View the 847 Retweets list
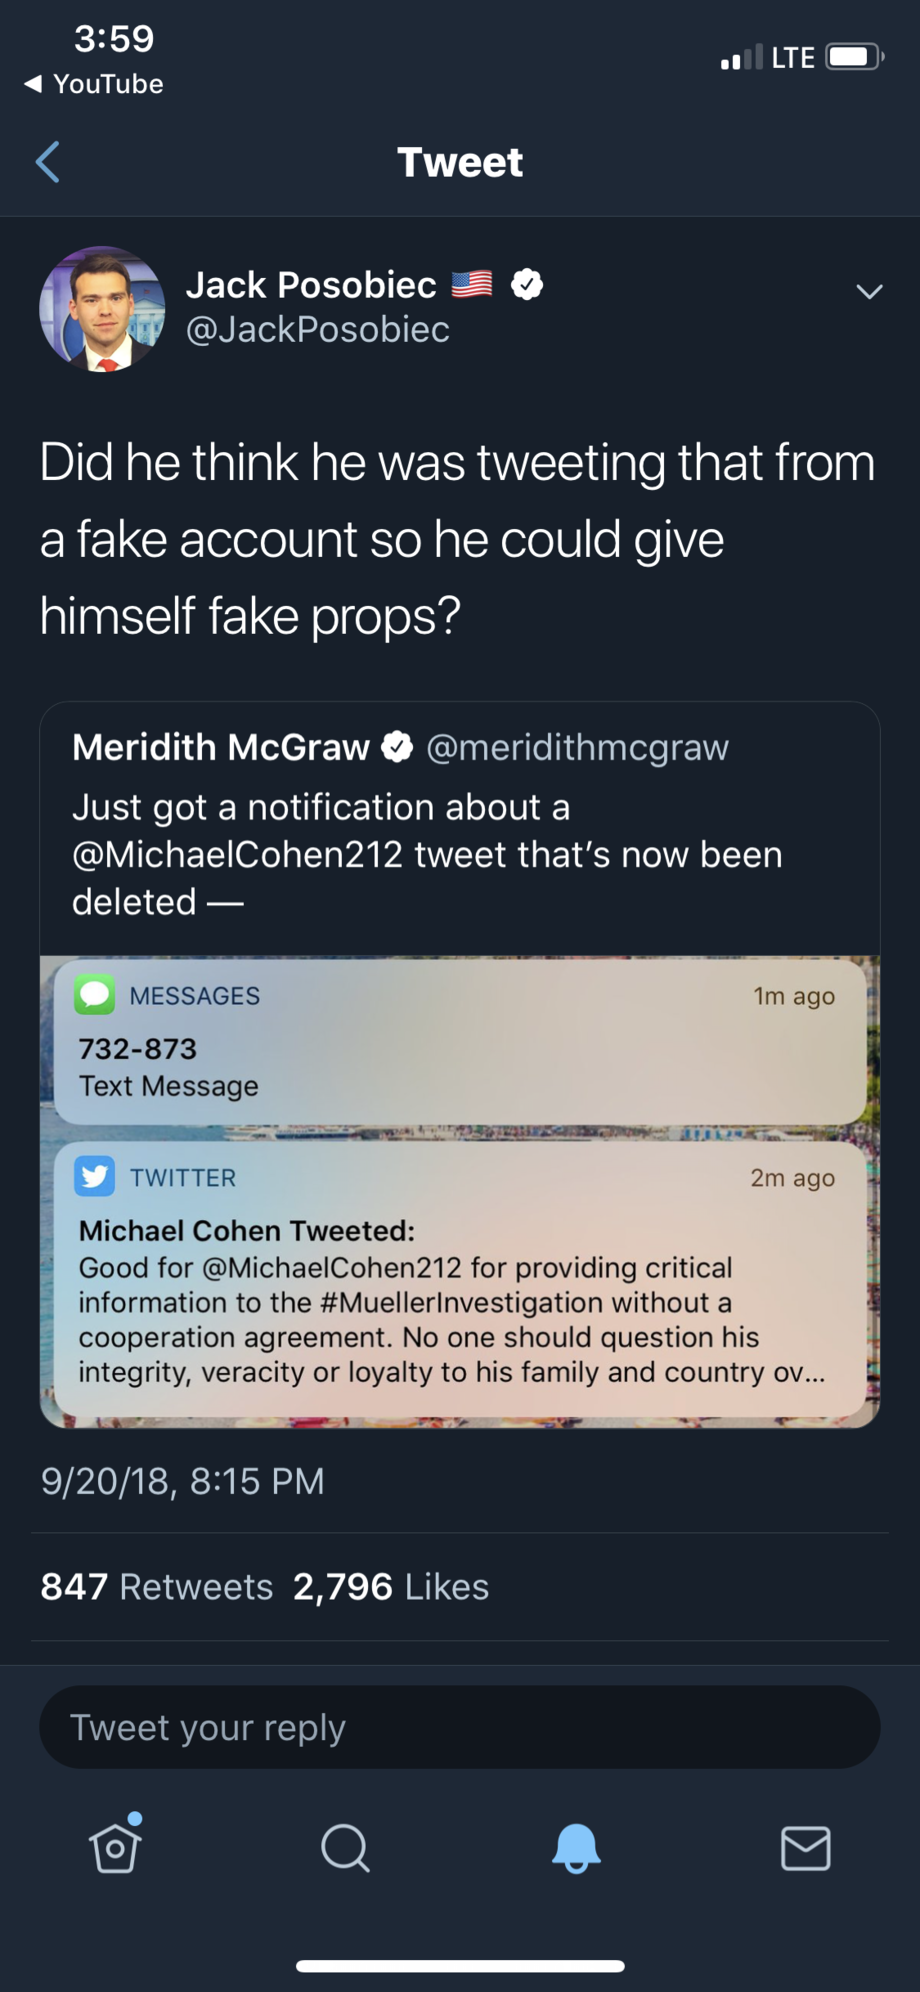This screenshot has height=1992, width=920. click(157, 1587)
